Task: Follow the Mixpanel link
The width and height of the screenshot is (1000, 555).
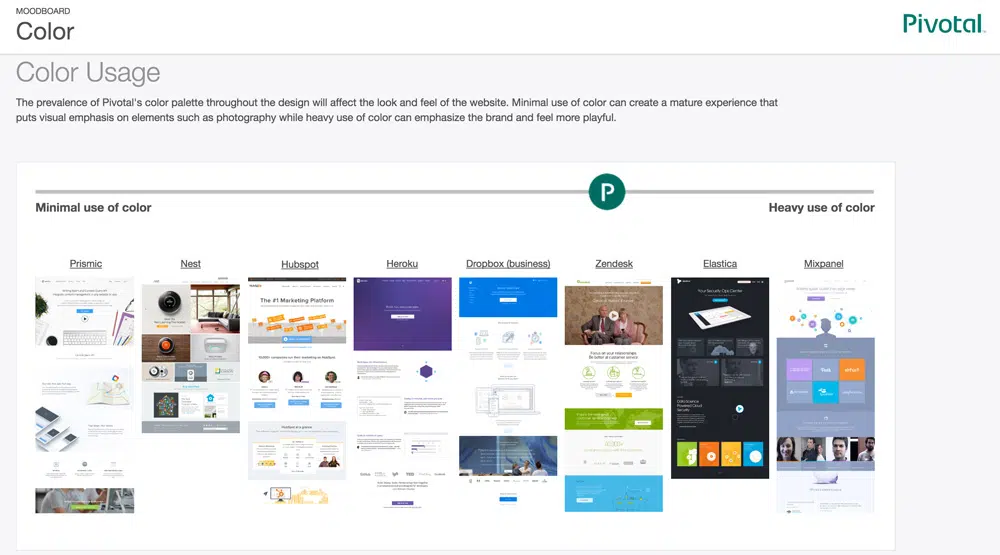Action: tap(825, 264)
